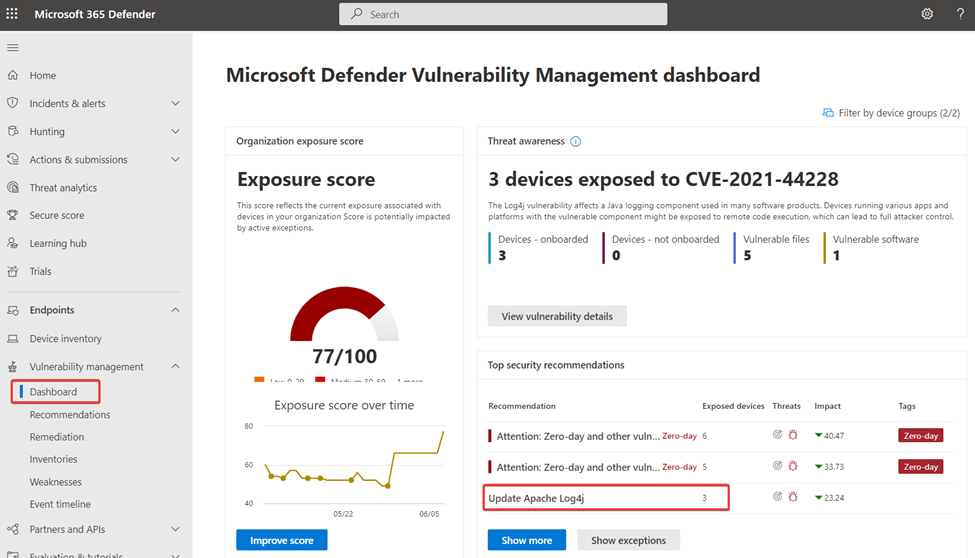Click bug icon in Update Apache Log4j row
Viewport: 975px width, 558px height.
coord(793,496)
